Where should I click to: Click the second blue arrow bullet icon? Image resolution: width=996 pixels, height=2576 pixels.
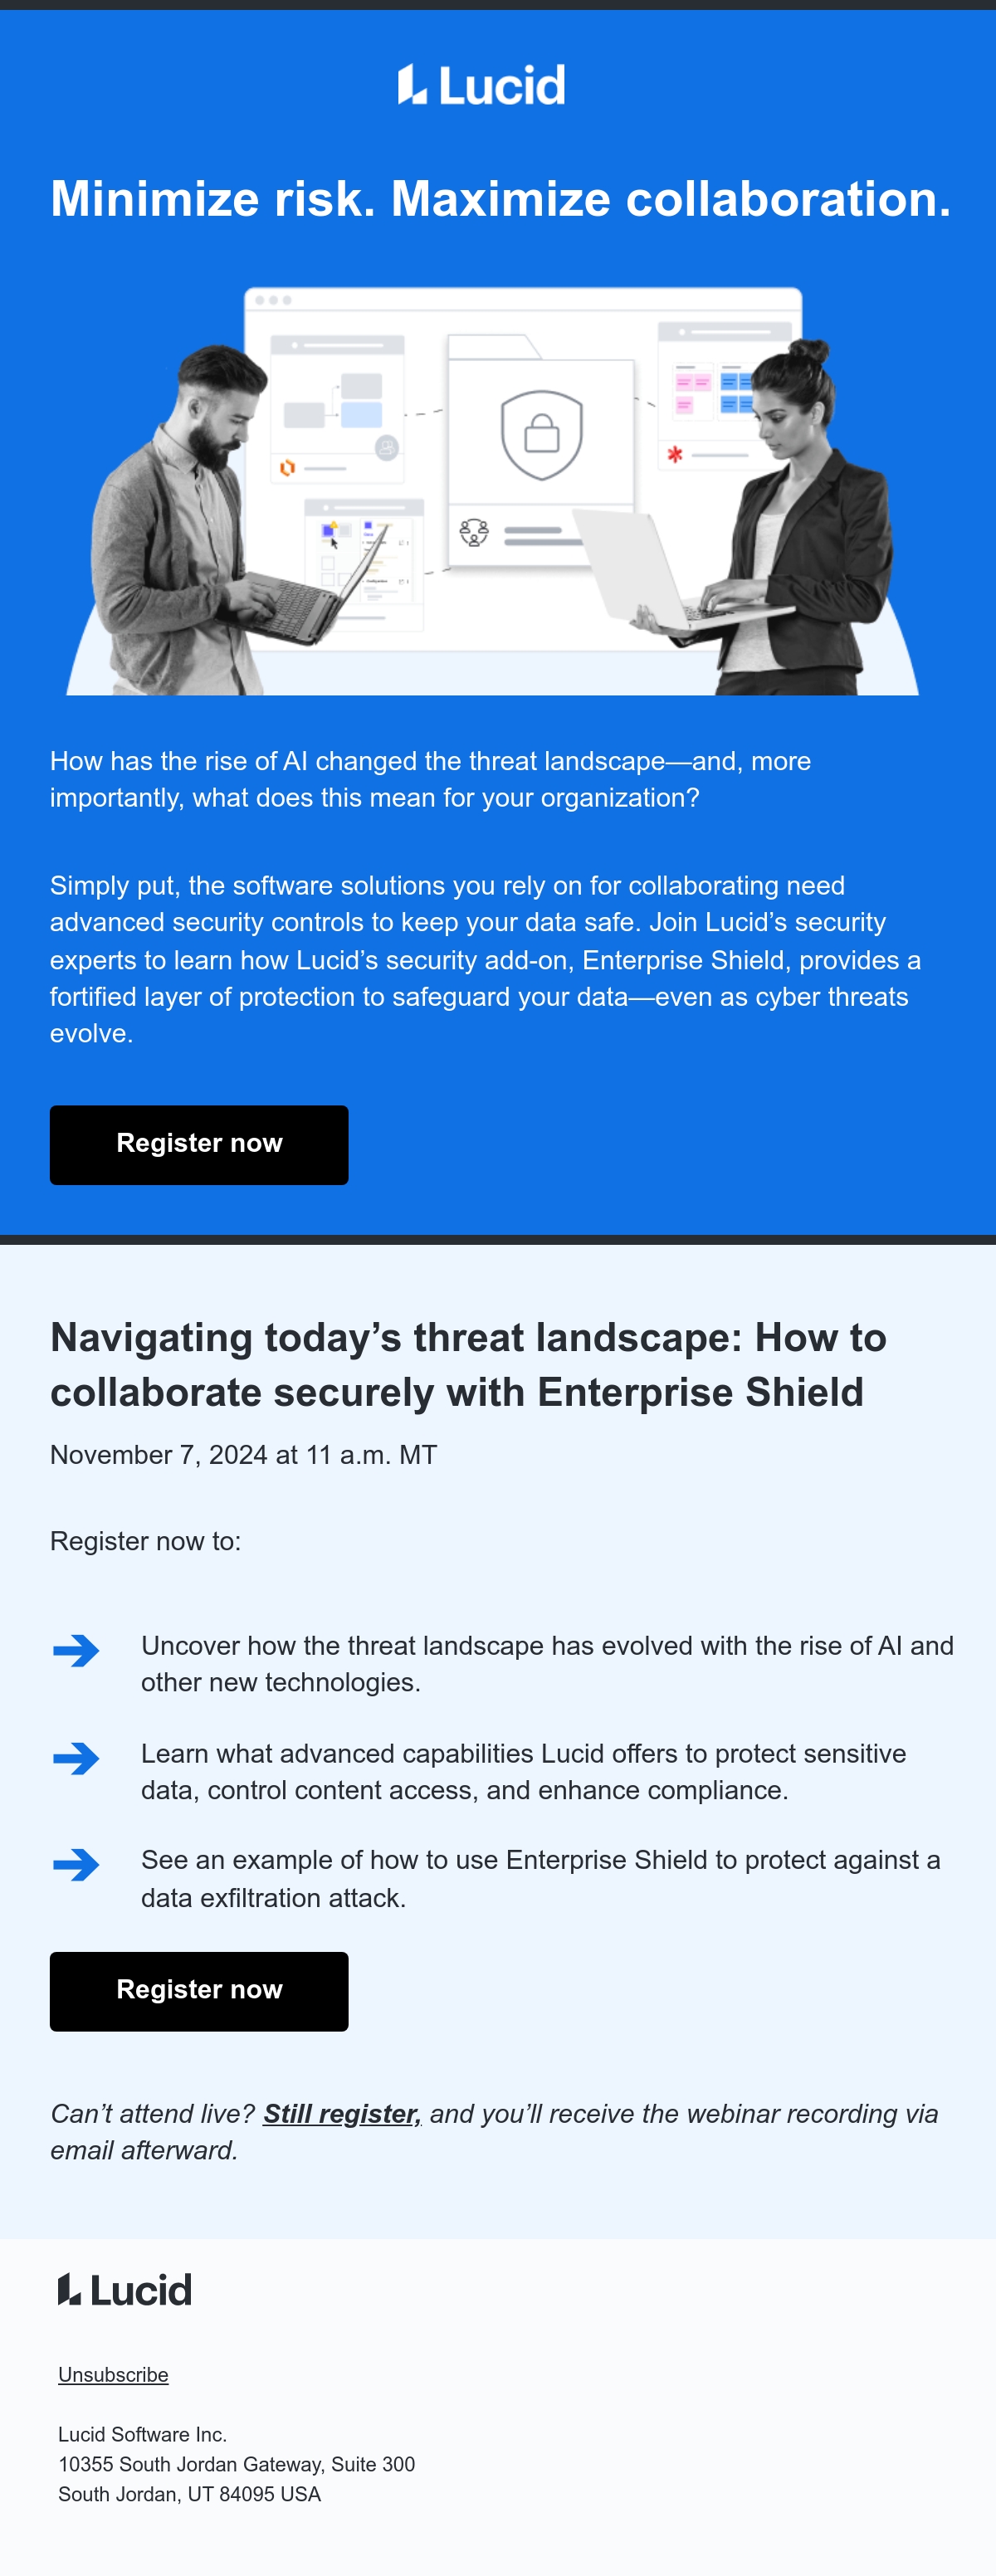click(76, 1758)
